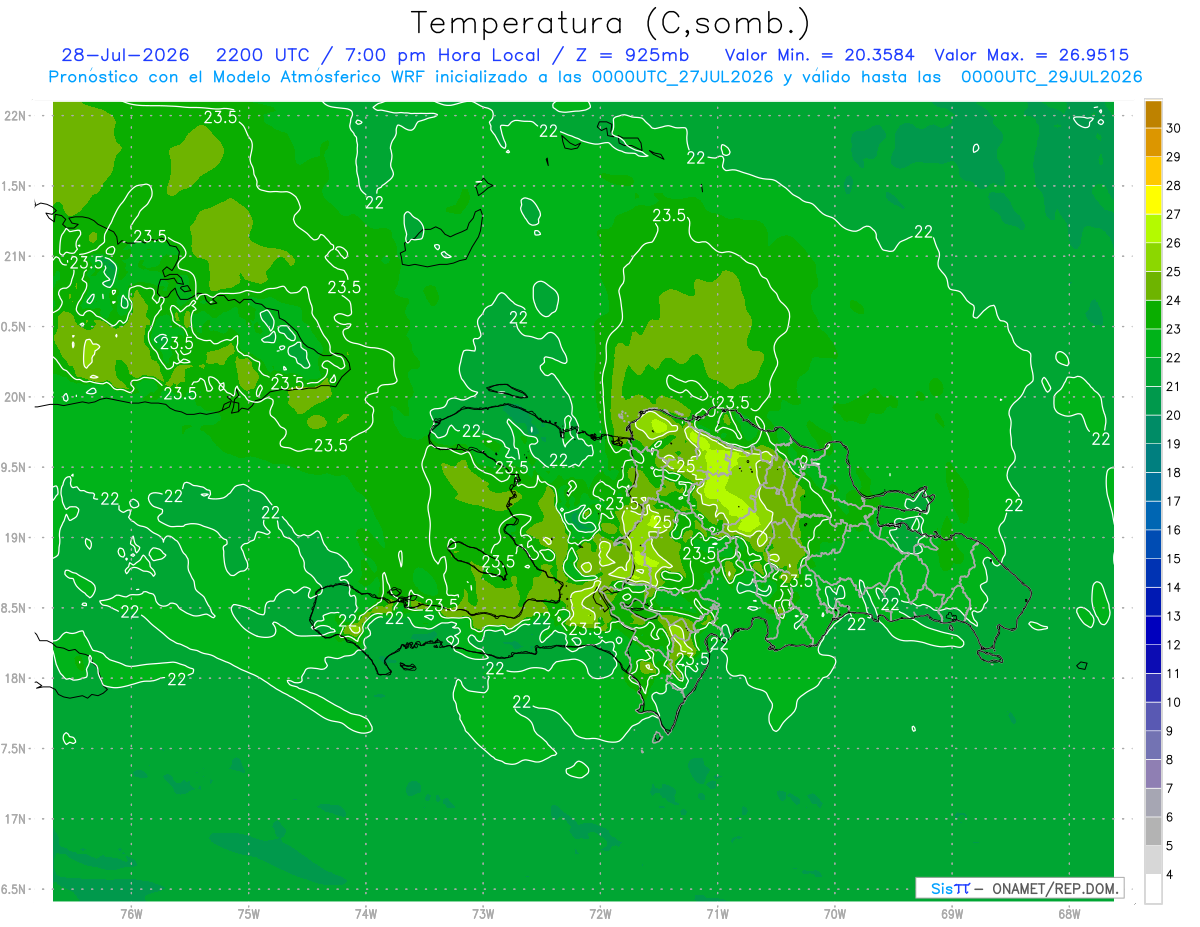Image resolution: width=1200 pixels, height=927 pixels.
Task: Click the color bar value '30'
Action: (x=1174, y=128)
